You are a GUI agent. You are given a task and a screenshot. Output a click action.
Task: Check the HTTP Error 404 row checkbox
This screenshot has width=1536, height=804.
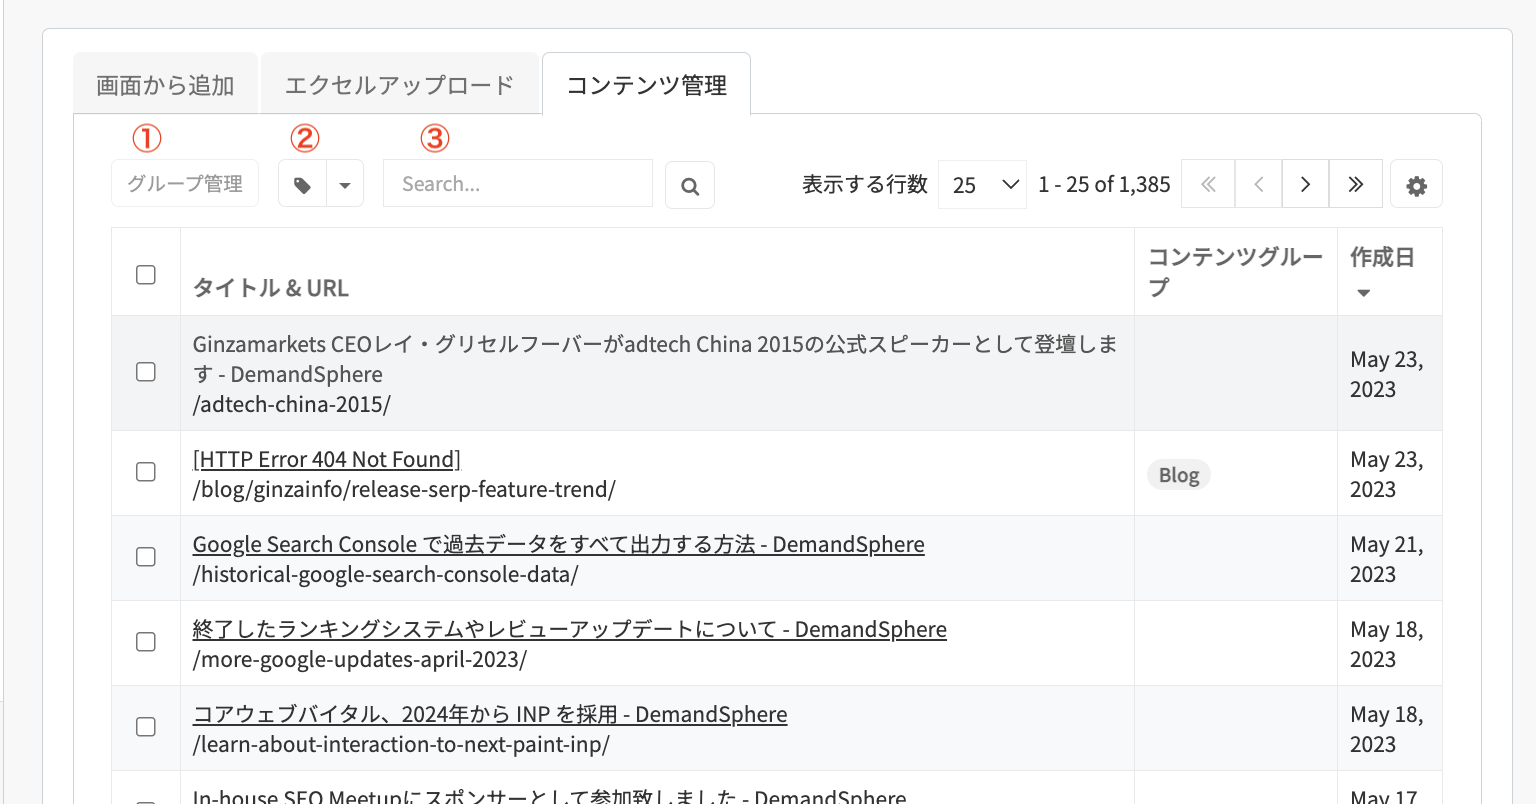(x=146, y=472)
